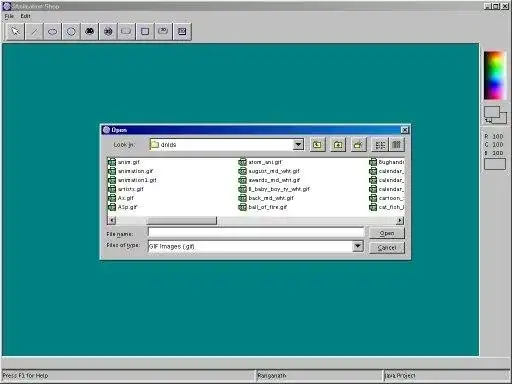Click the file list left scroll arrow

(x=112, y=220)
